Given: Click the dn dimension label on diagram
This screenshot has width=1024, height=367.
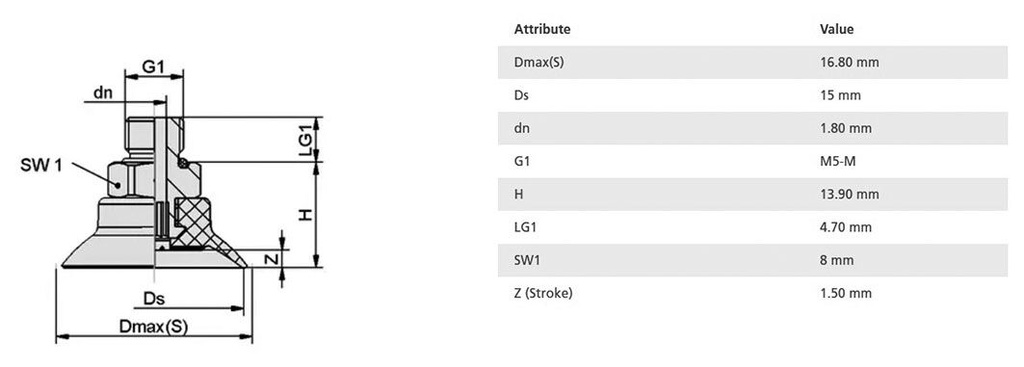Looking at the screenshot, I should pyautogui.click(x=103, y=93).
